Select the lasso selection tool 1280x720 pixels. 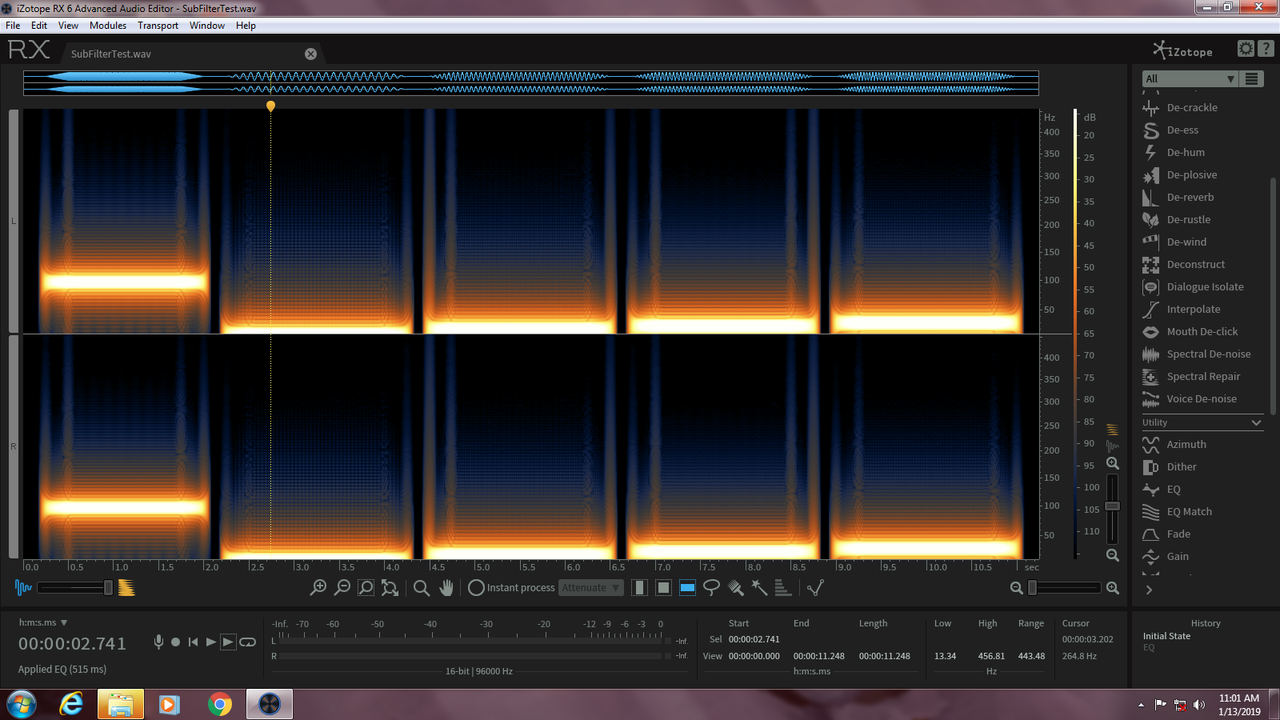[x=711, y=588]
